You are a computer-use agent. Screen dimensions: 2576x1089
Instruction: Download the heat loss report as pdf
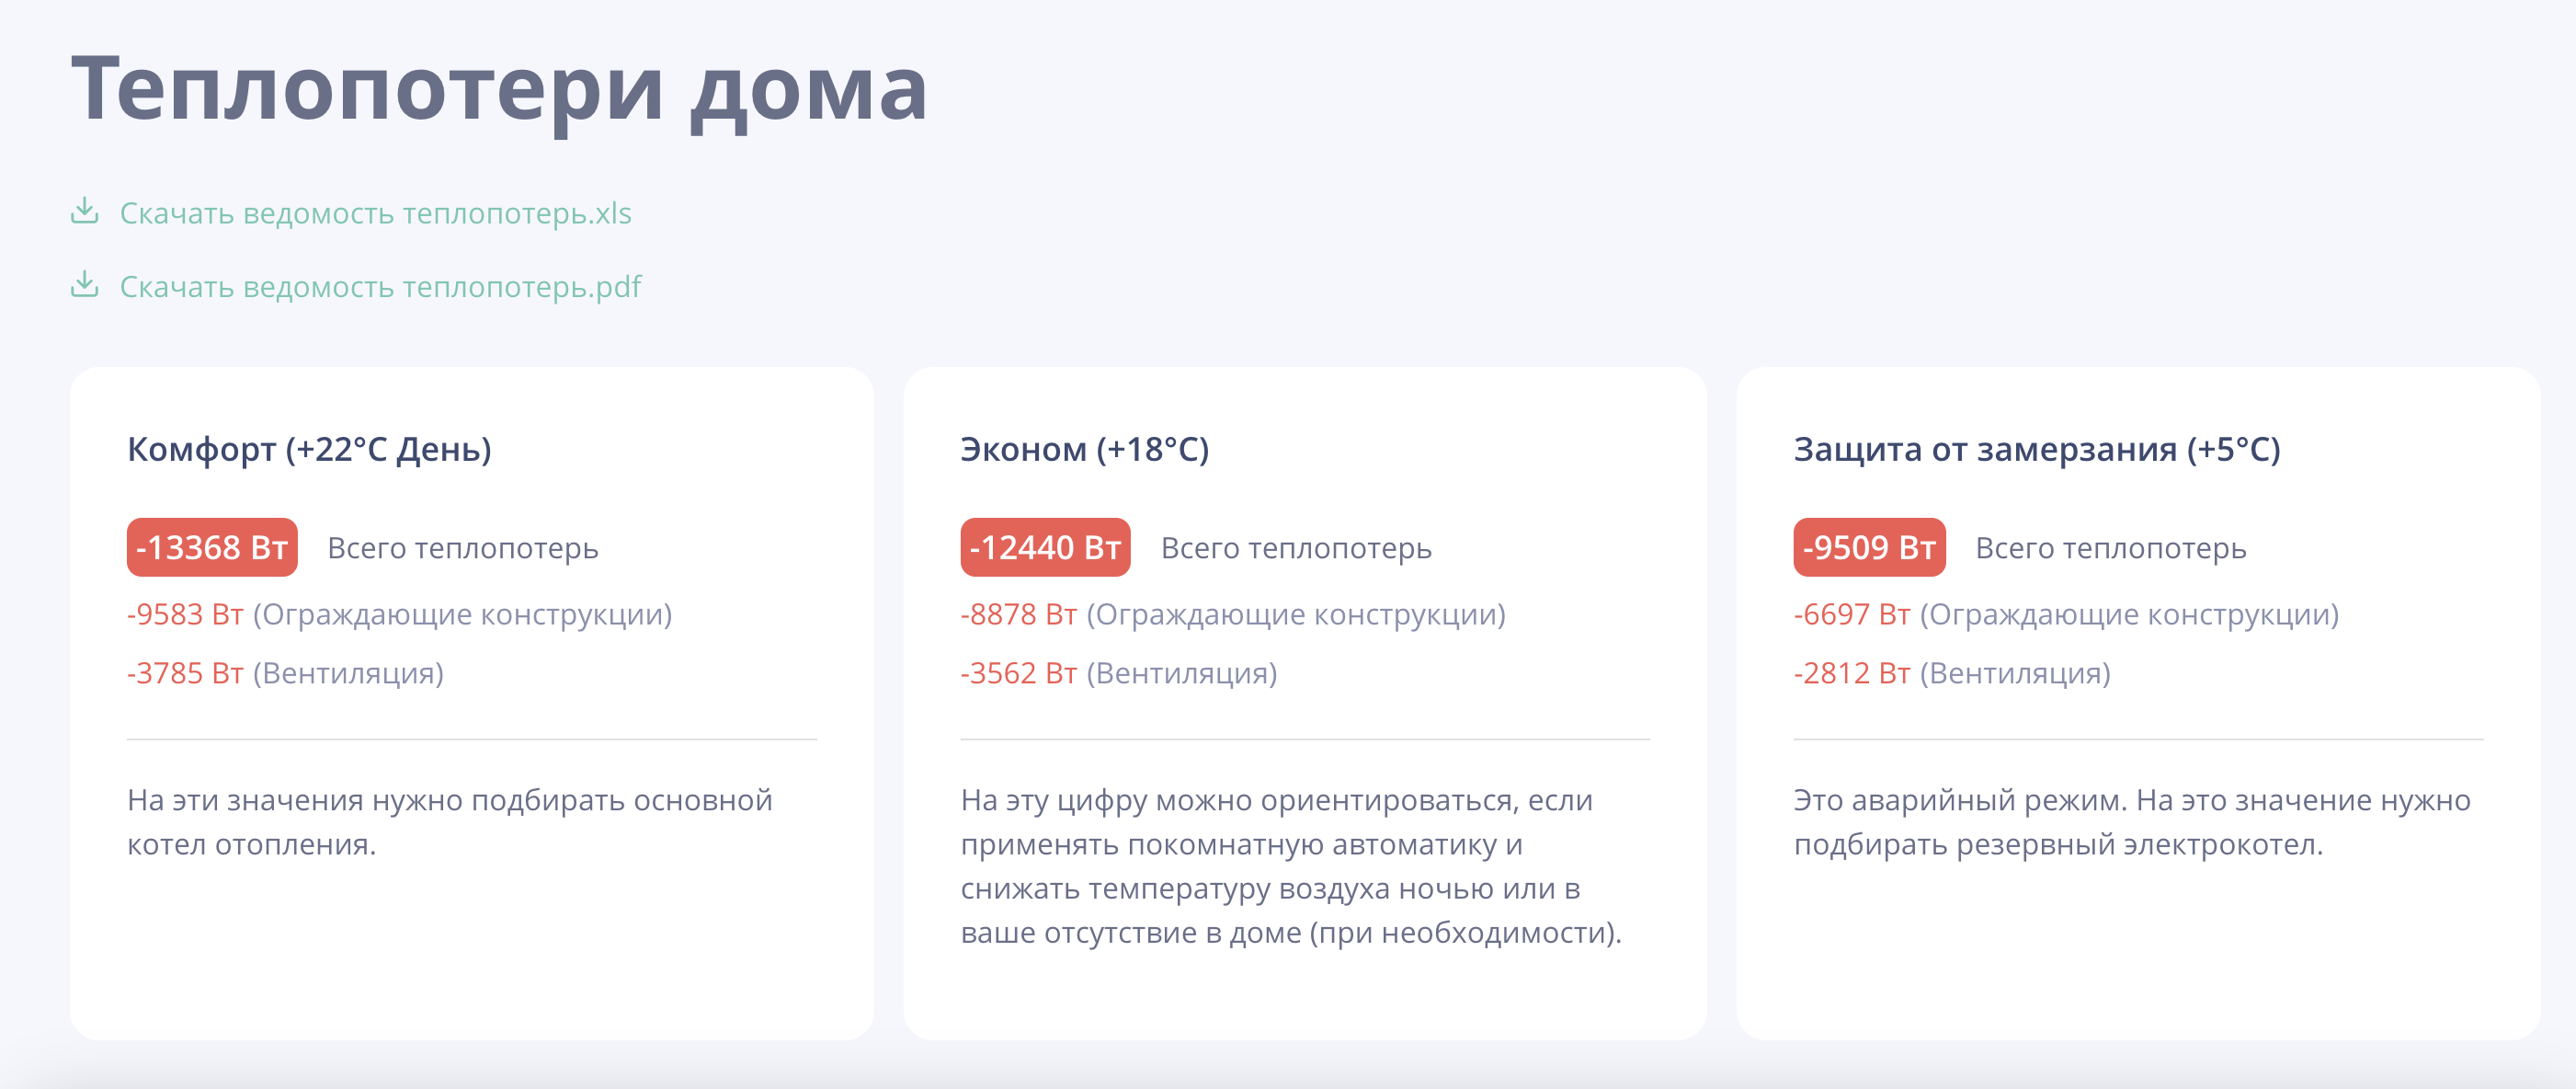pos(380,287)
